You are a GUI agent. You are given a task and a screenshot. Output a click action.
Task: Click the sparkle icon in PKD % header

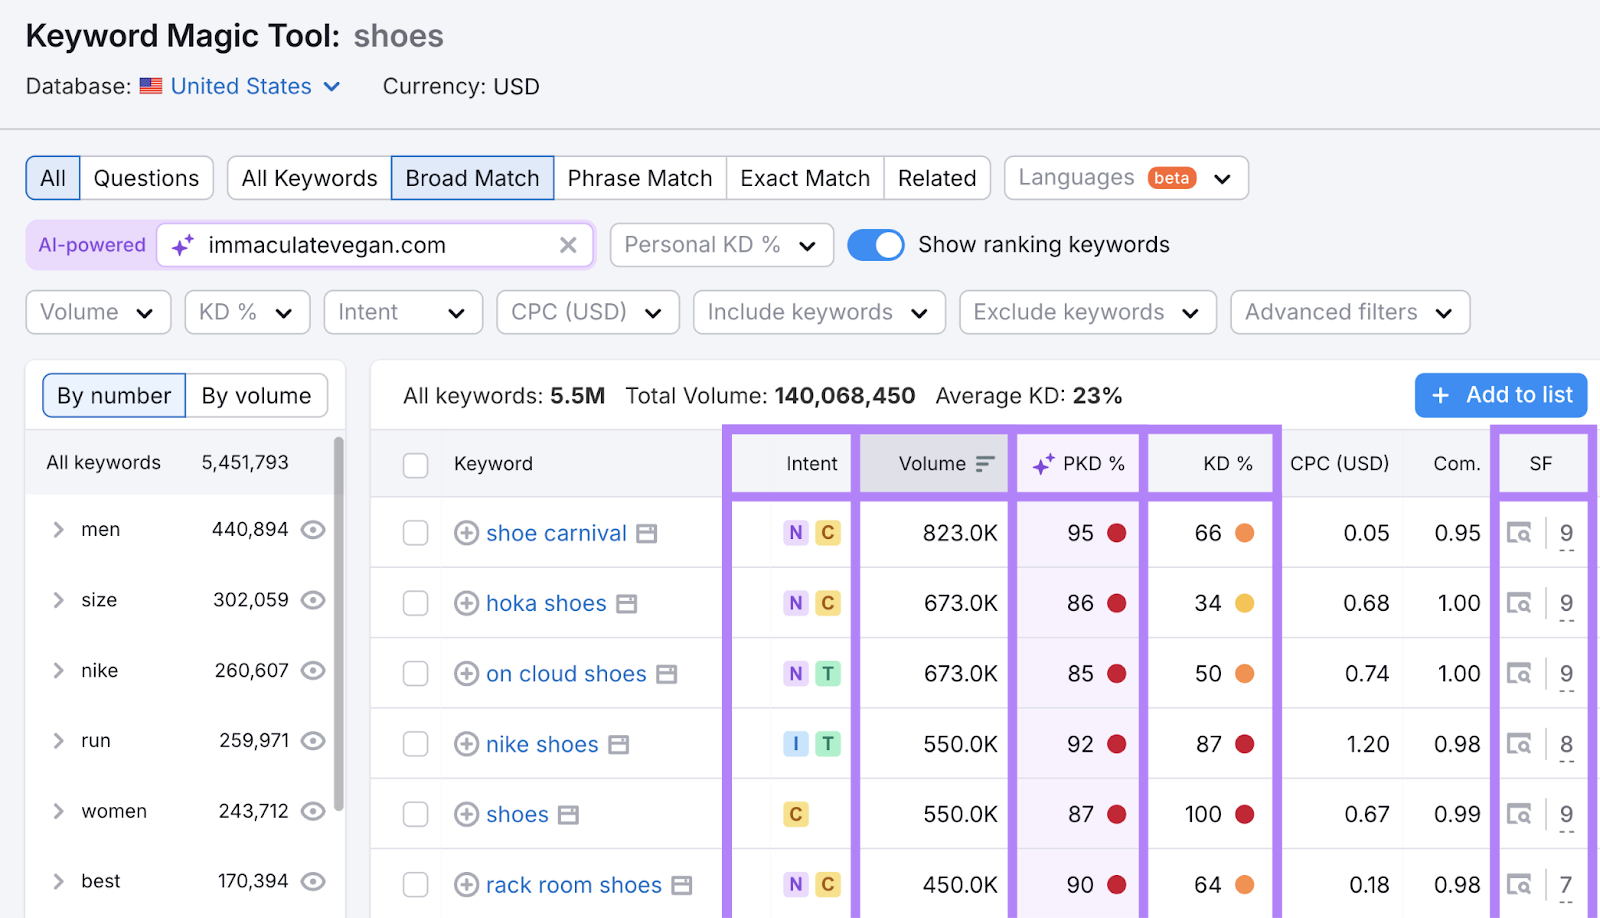[1043, 464]
